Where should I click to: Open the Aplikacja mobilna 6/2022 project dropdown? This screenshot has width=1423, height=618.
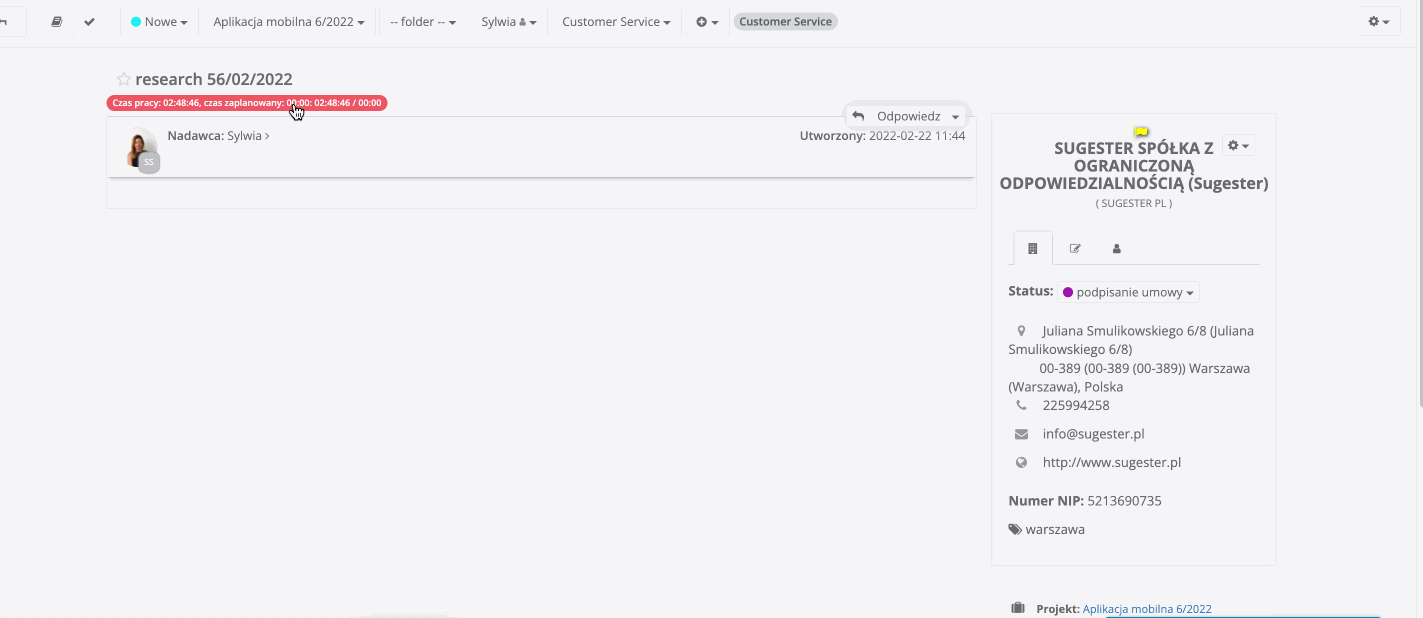coord(289,21)
